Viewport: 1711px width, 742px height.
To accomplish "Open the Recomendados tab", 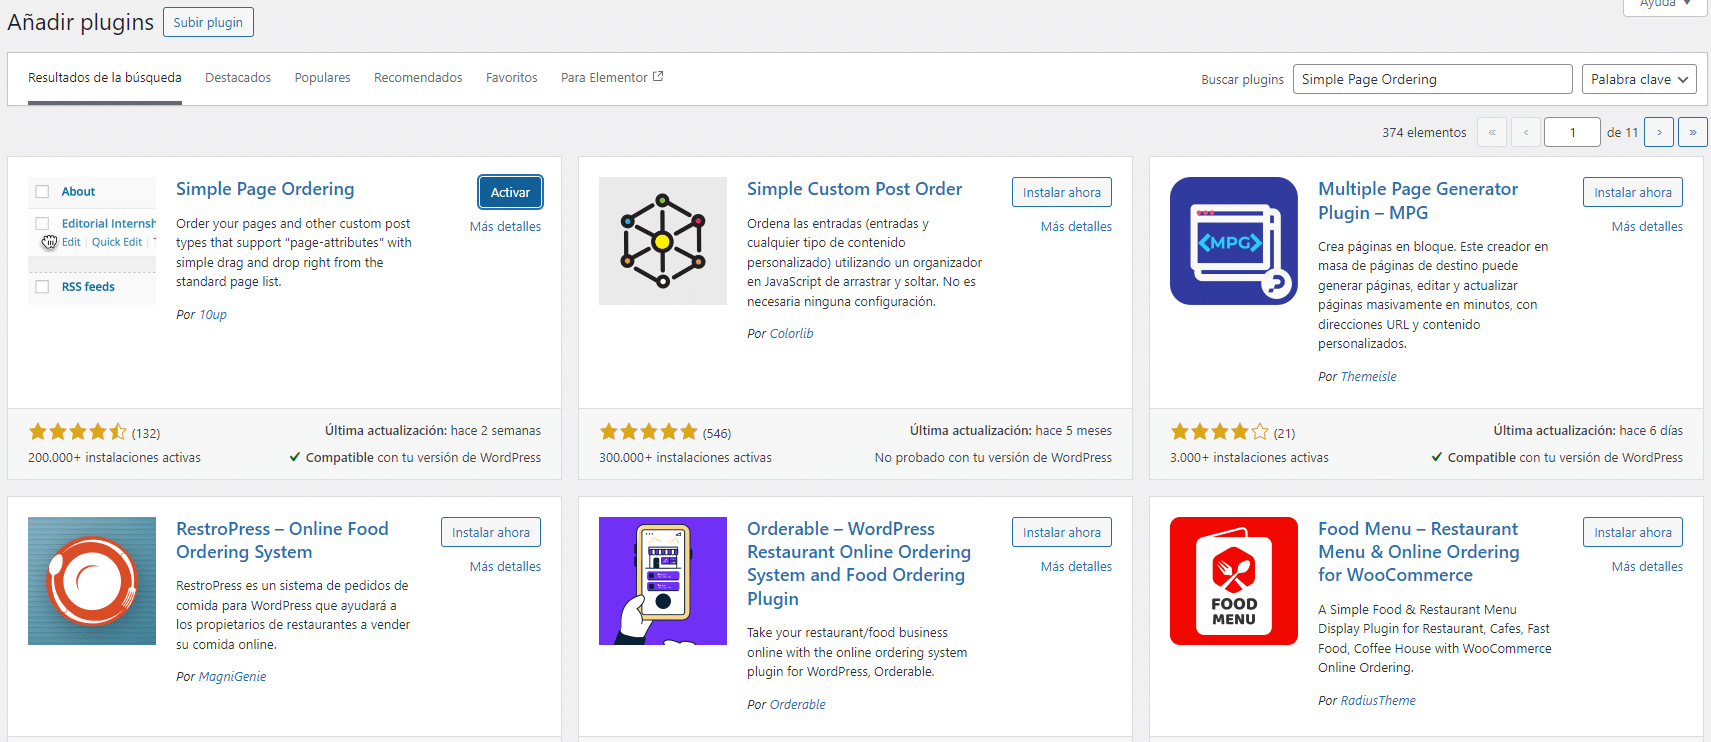I will point(418,78).
